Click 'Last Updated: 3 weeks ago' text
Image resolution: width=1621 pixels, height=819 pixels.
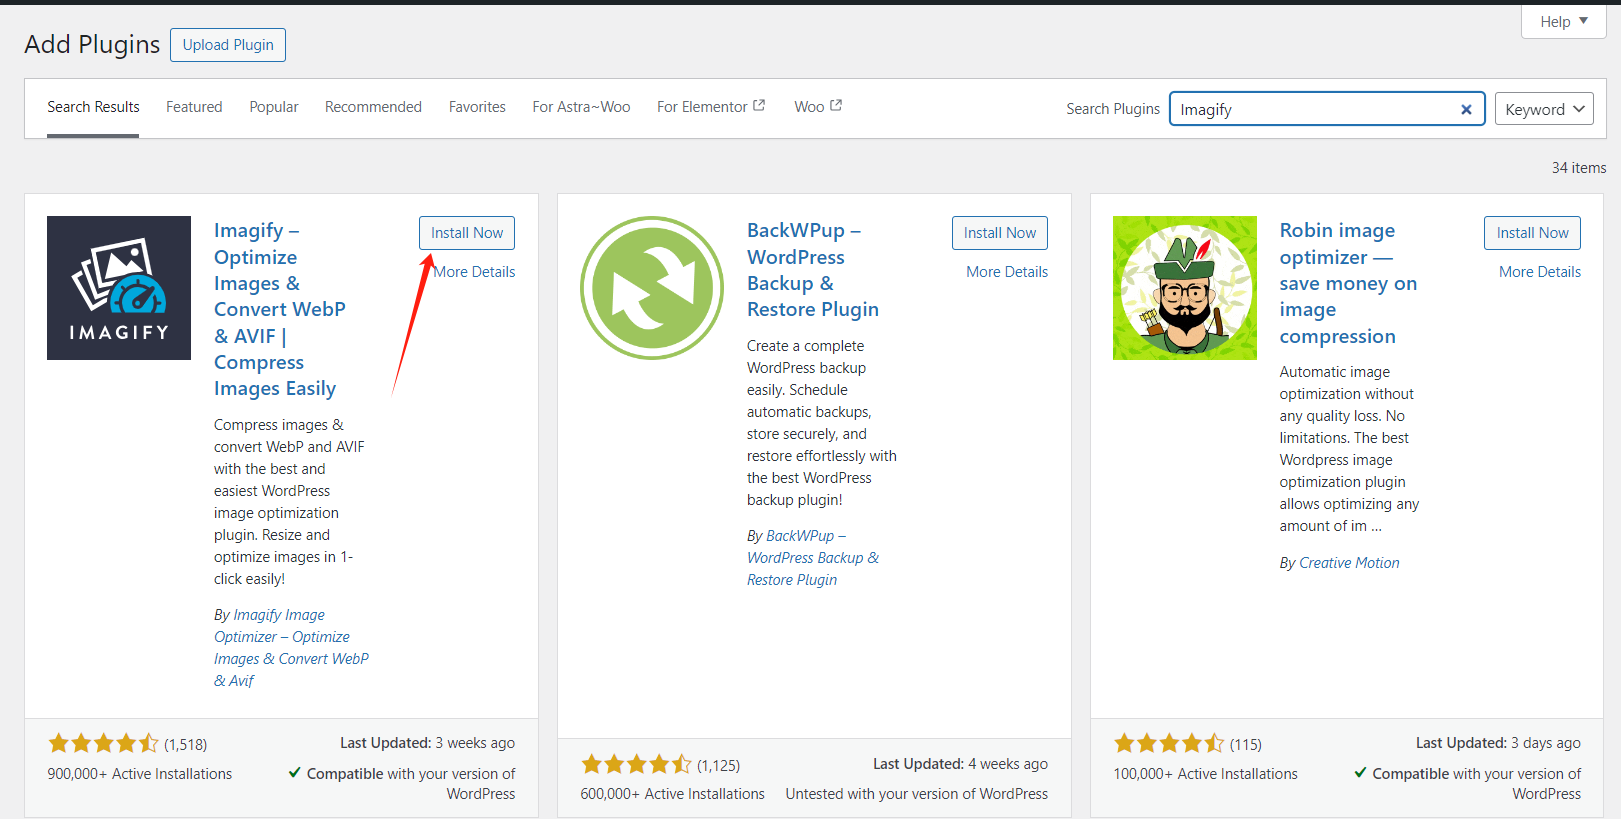427,743
